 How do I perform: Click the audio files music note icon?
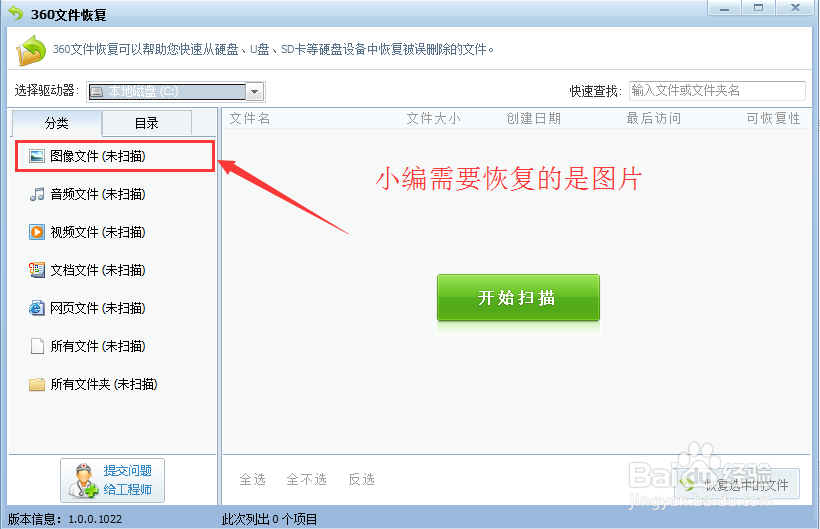coord(37,194)
